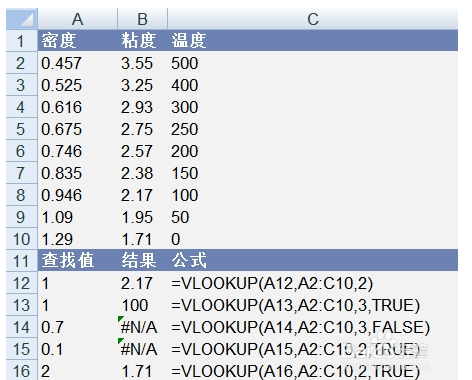
Task: Select row 16 header
Action: click(x=22, y=370)
